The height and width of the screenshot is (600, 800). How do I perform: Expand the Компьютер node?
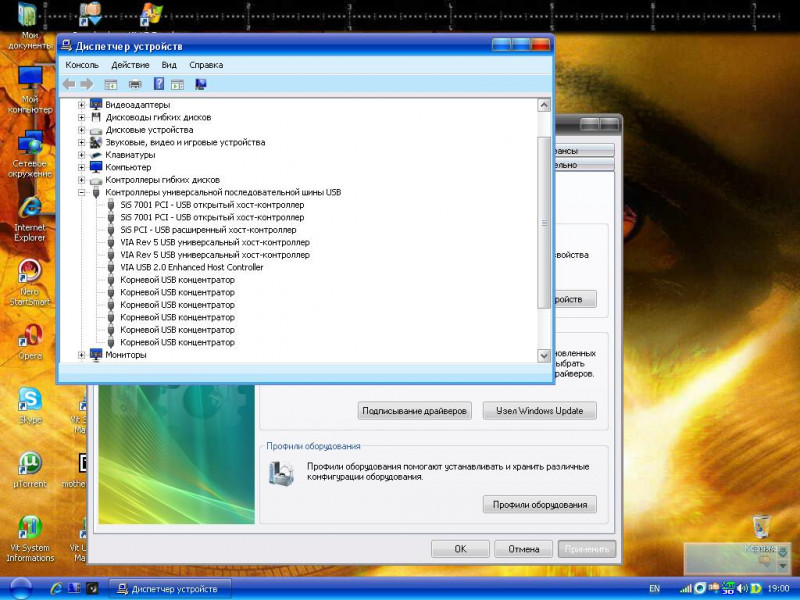(81, 167)
